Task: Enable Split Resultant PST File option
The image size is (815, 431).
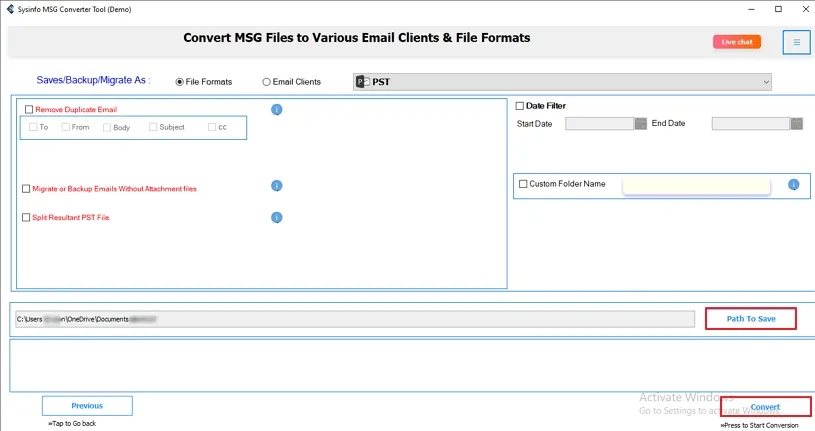Action: tap(26, 217)
